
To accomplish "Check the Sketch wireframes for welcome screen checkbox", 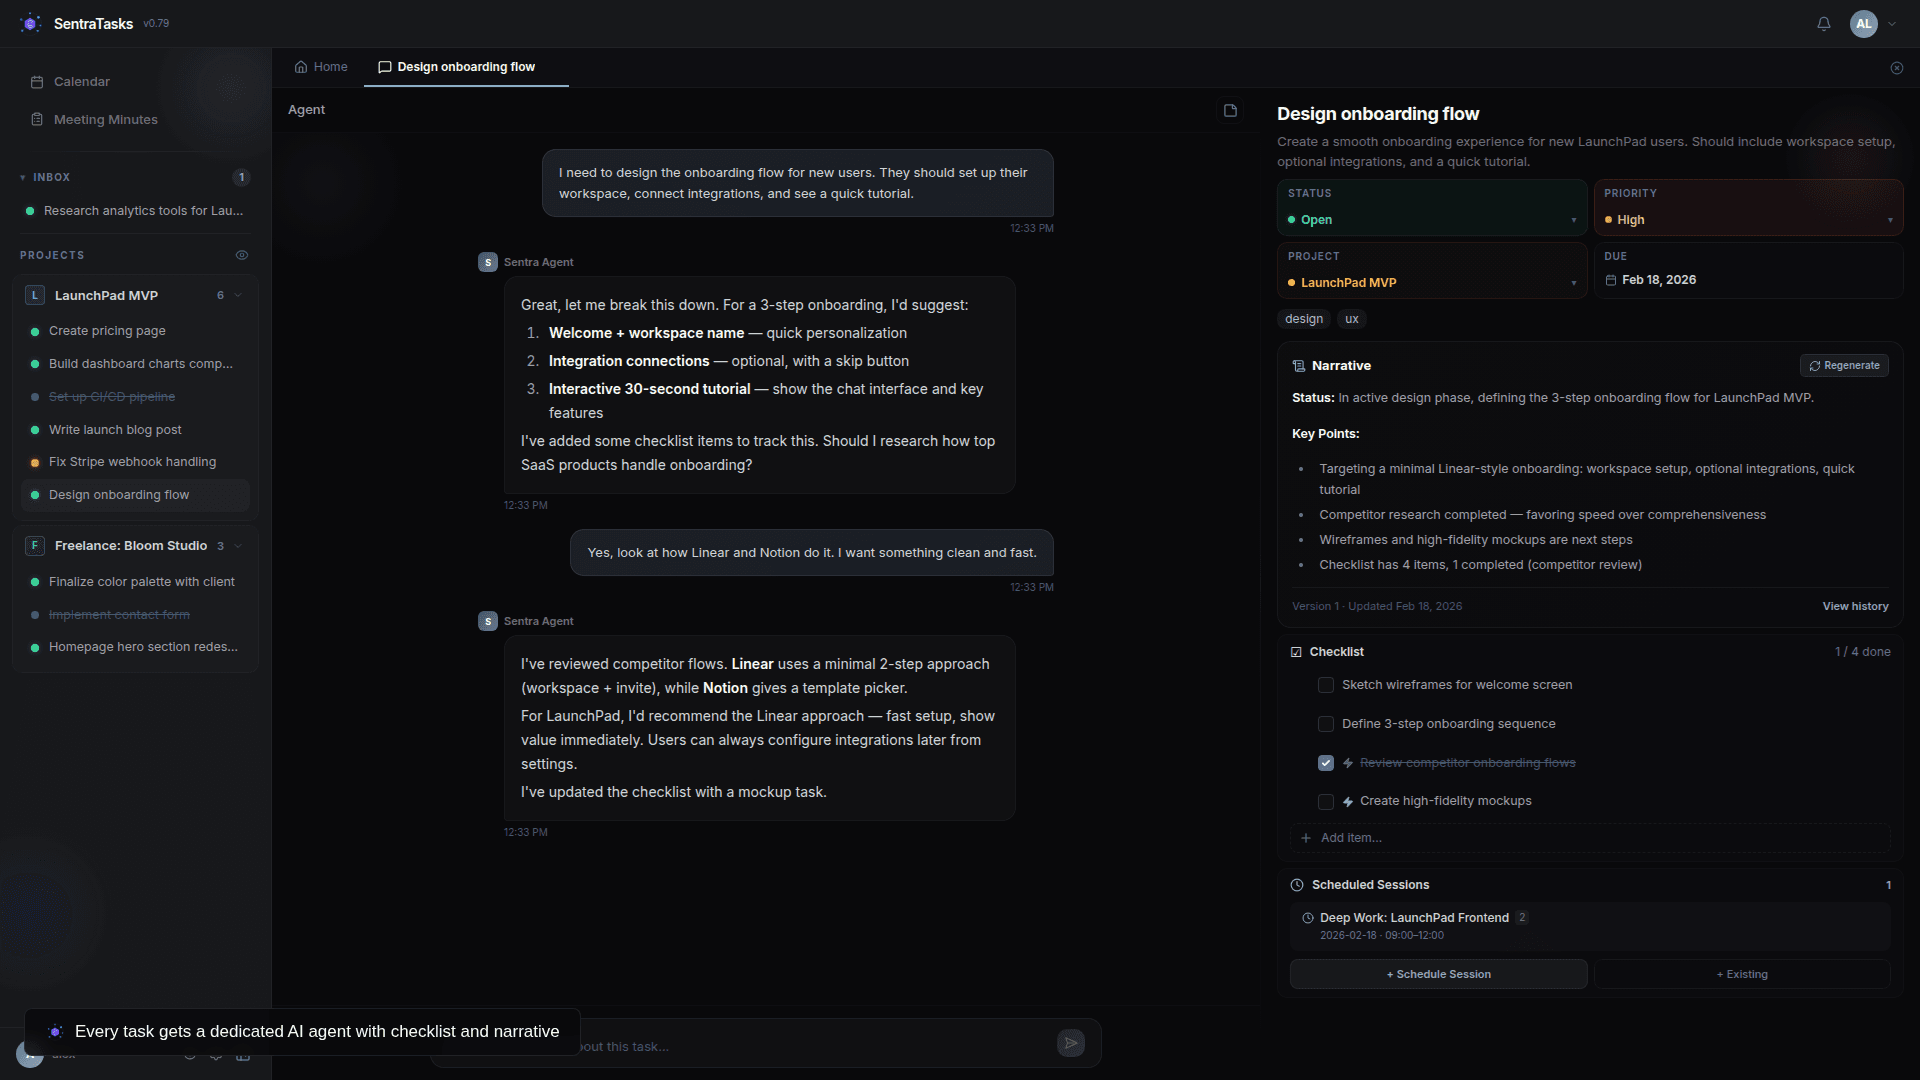I will (x=1325, y=685).
